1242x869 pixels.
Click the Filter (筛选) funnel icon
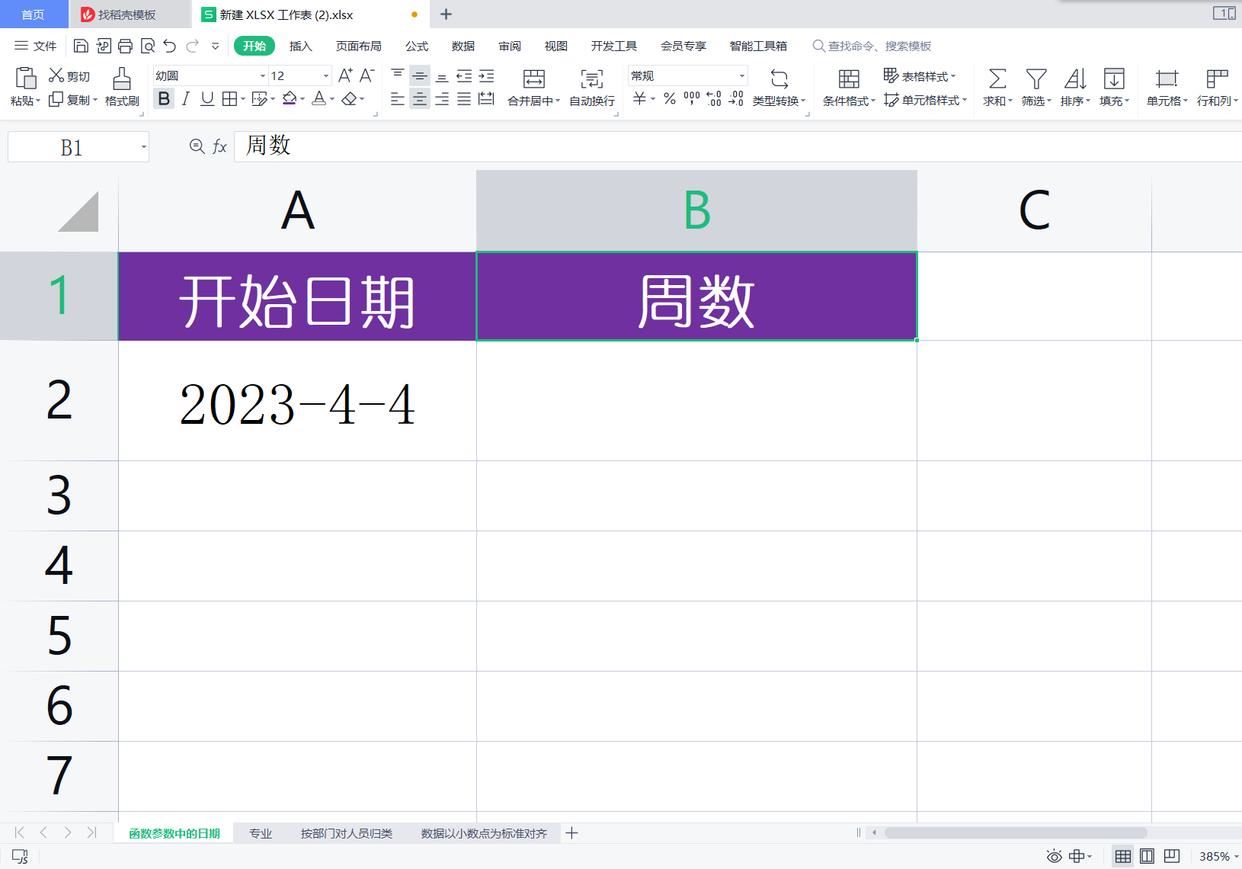(1037, 79)
